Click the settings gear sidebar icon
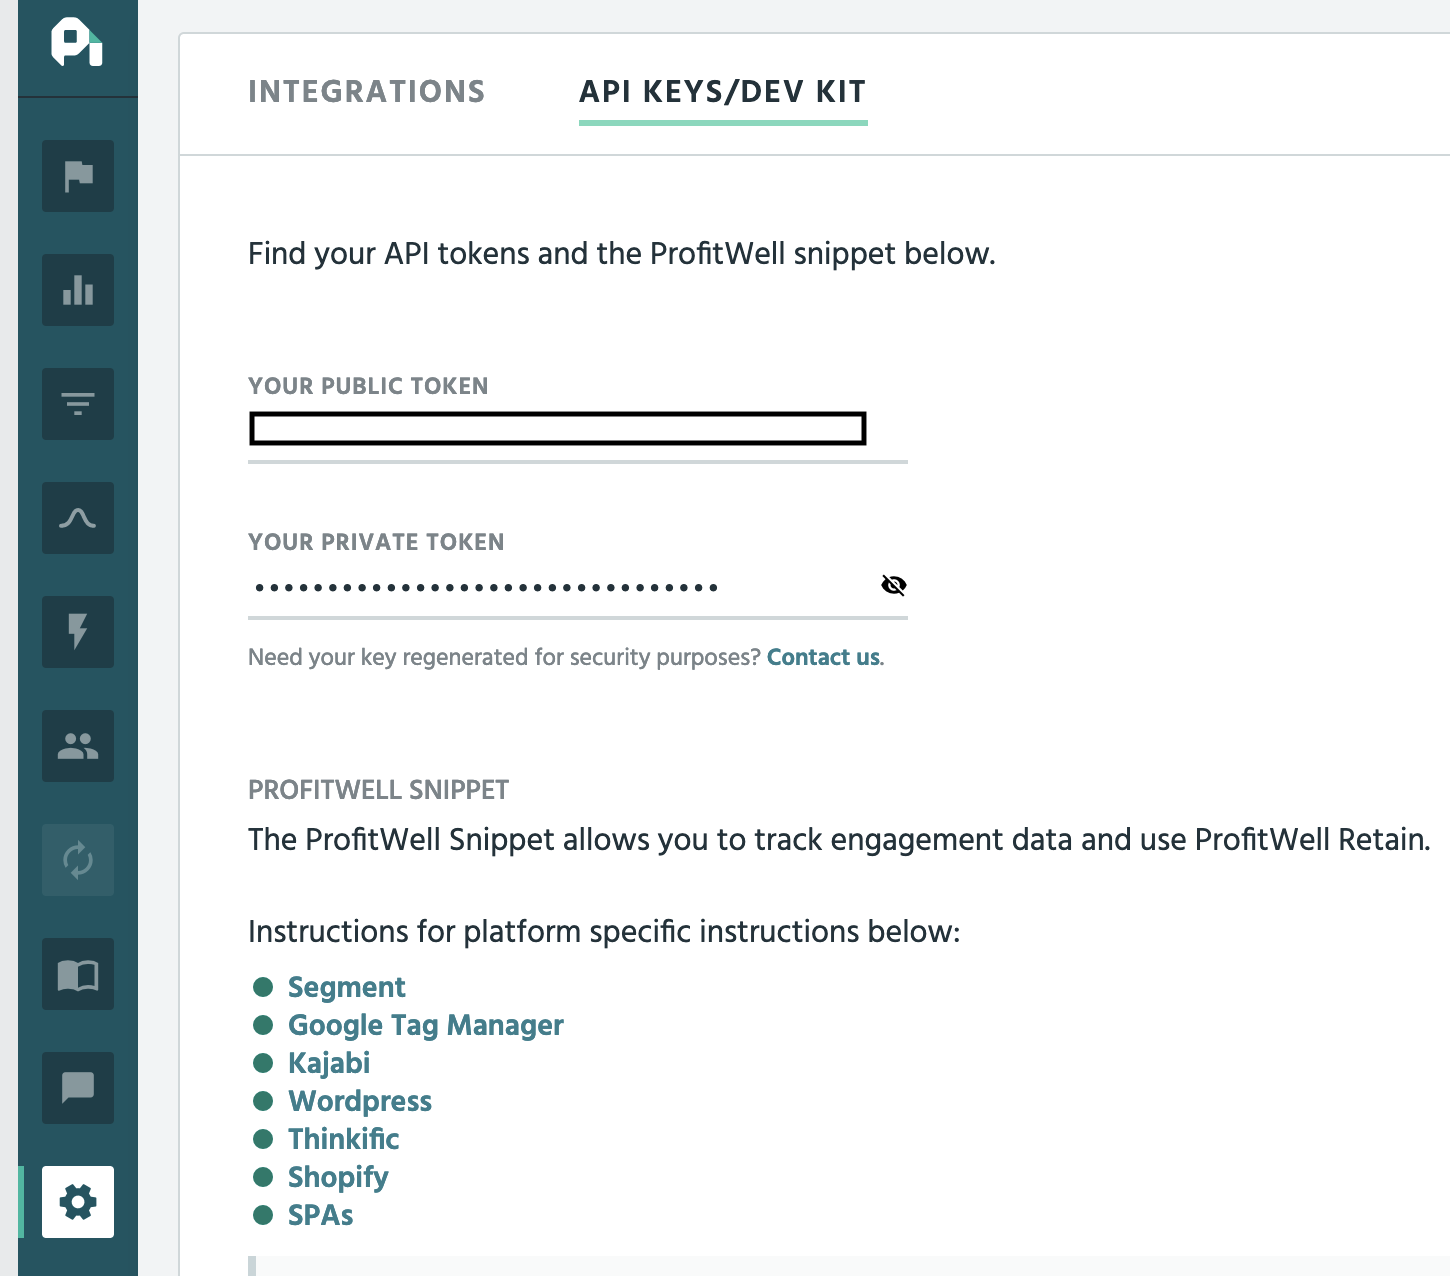This screenshot has width=1450, height=1276. coord(78,1202)
